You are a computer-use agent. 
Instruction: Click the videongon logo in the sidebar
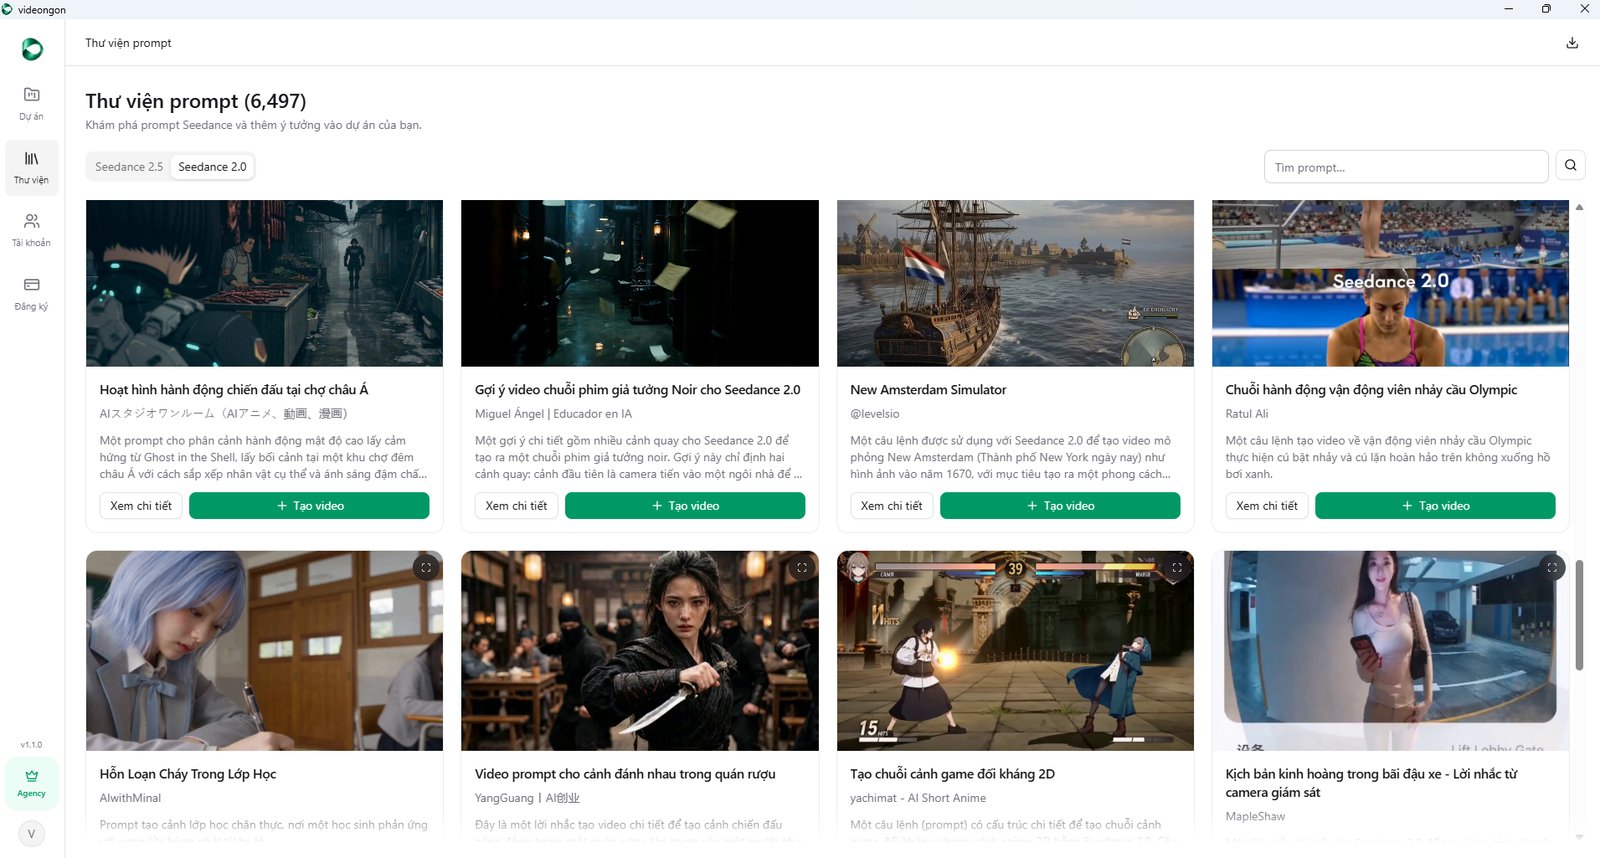coord(32,48)
